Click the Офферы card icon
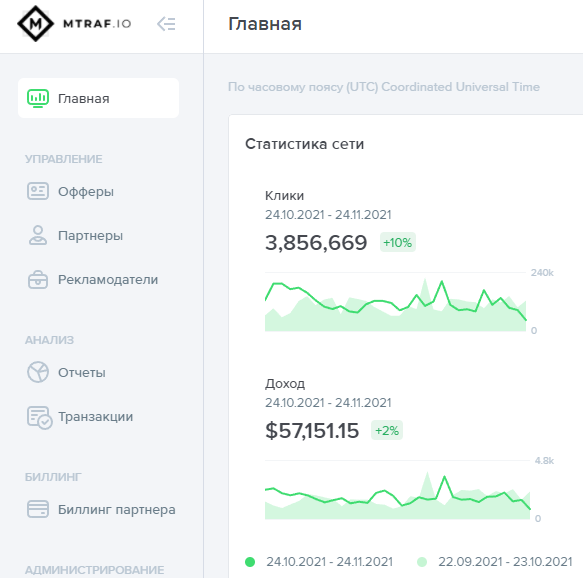 click(x=38, y=191)
